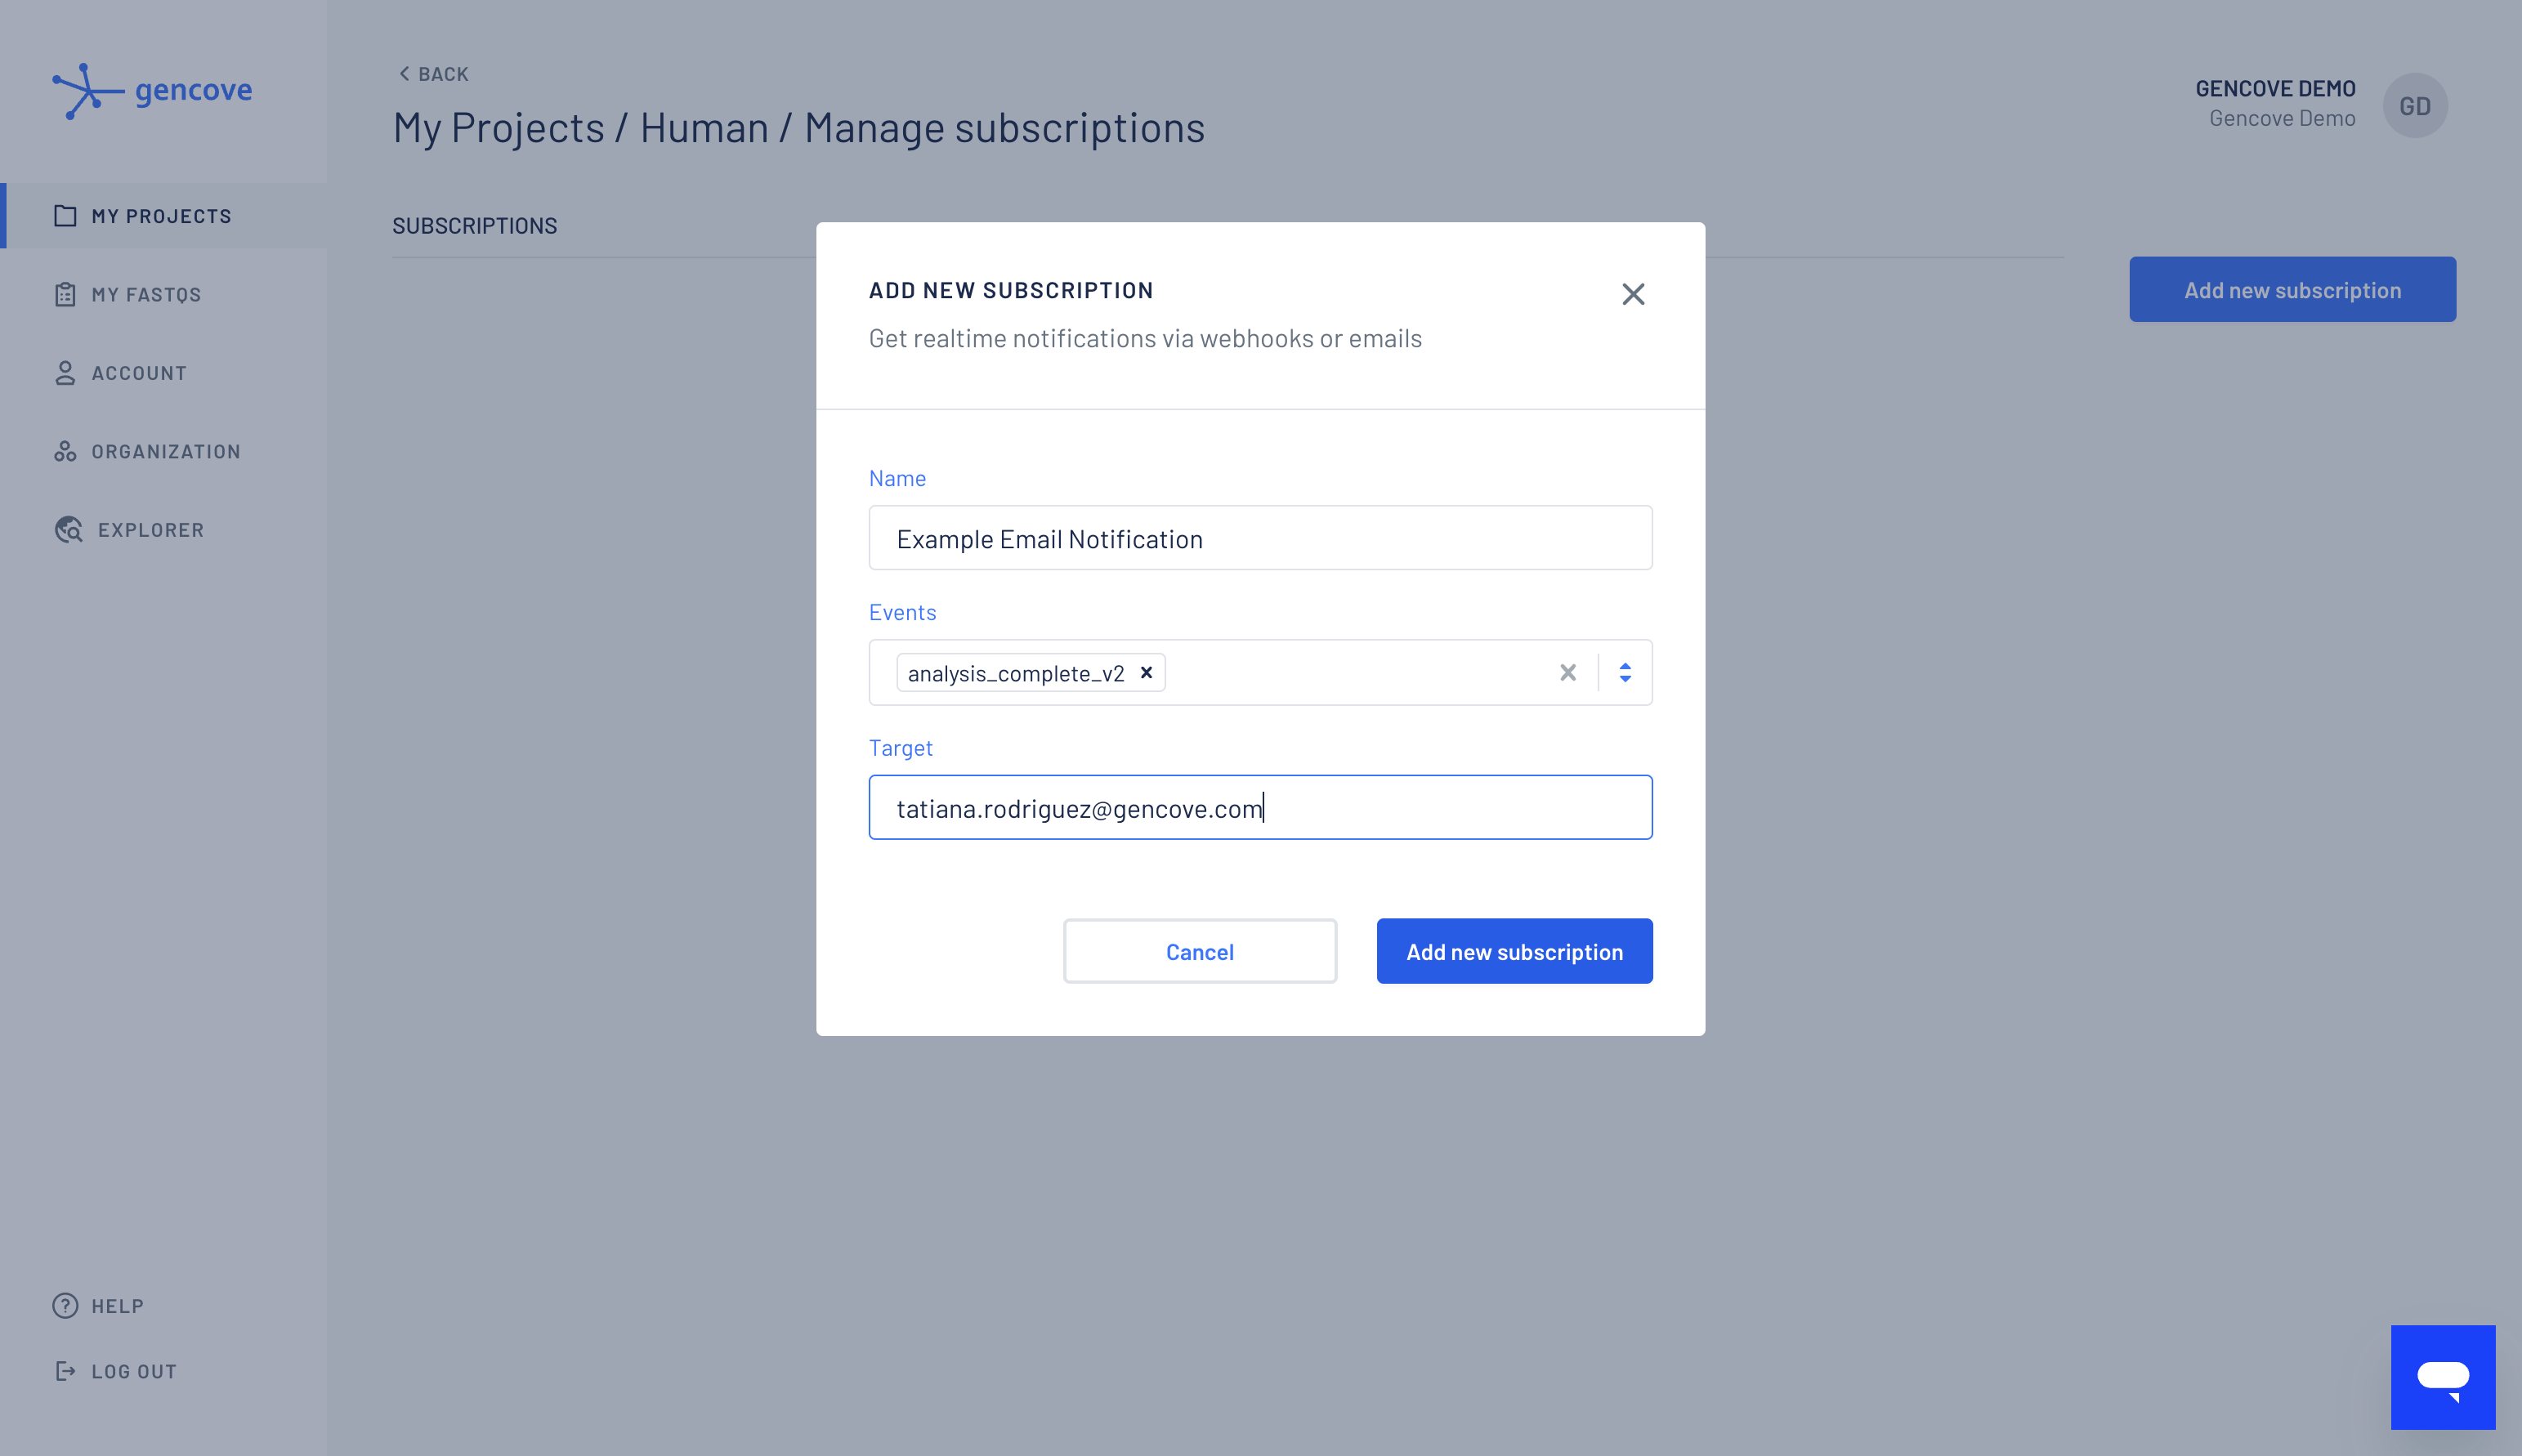2522x1456 pixels.
Task: Remove the analysis_complete_v2 event tag
Action: click(x=1147, y=673)
